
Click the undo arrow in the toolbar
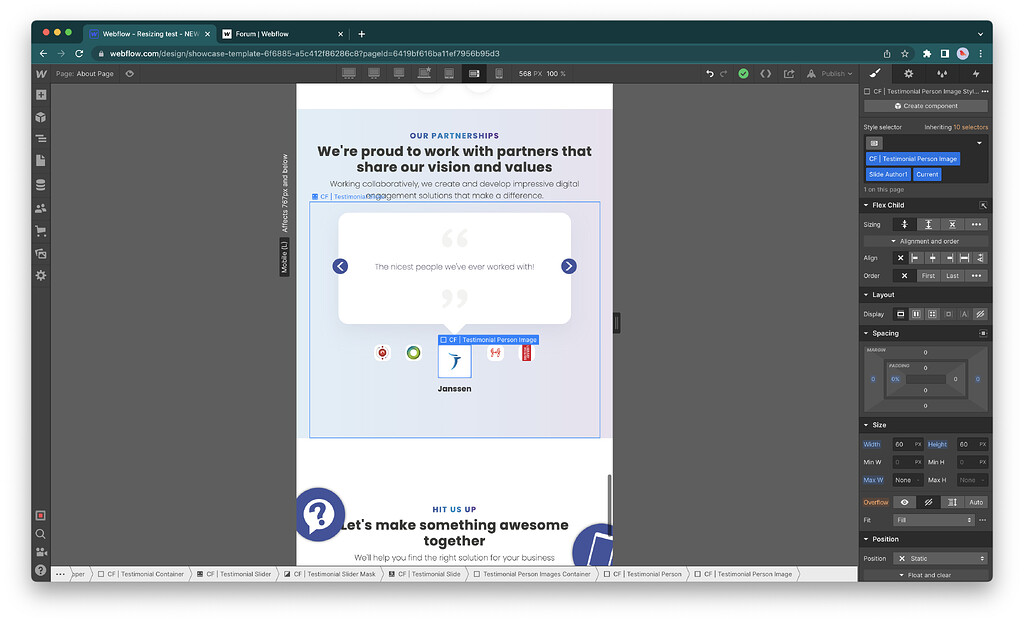coord(710,73)
